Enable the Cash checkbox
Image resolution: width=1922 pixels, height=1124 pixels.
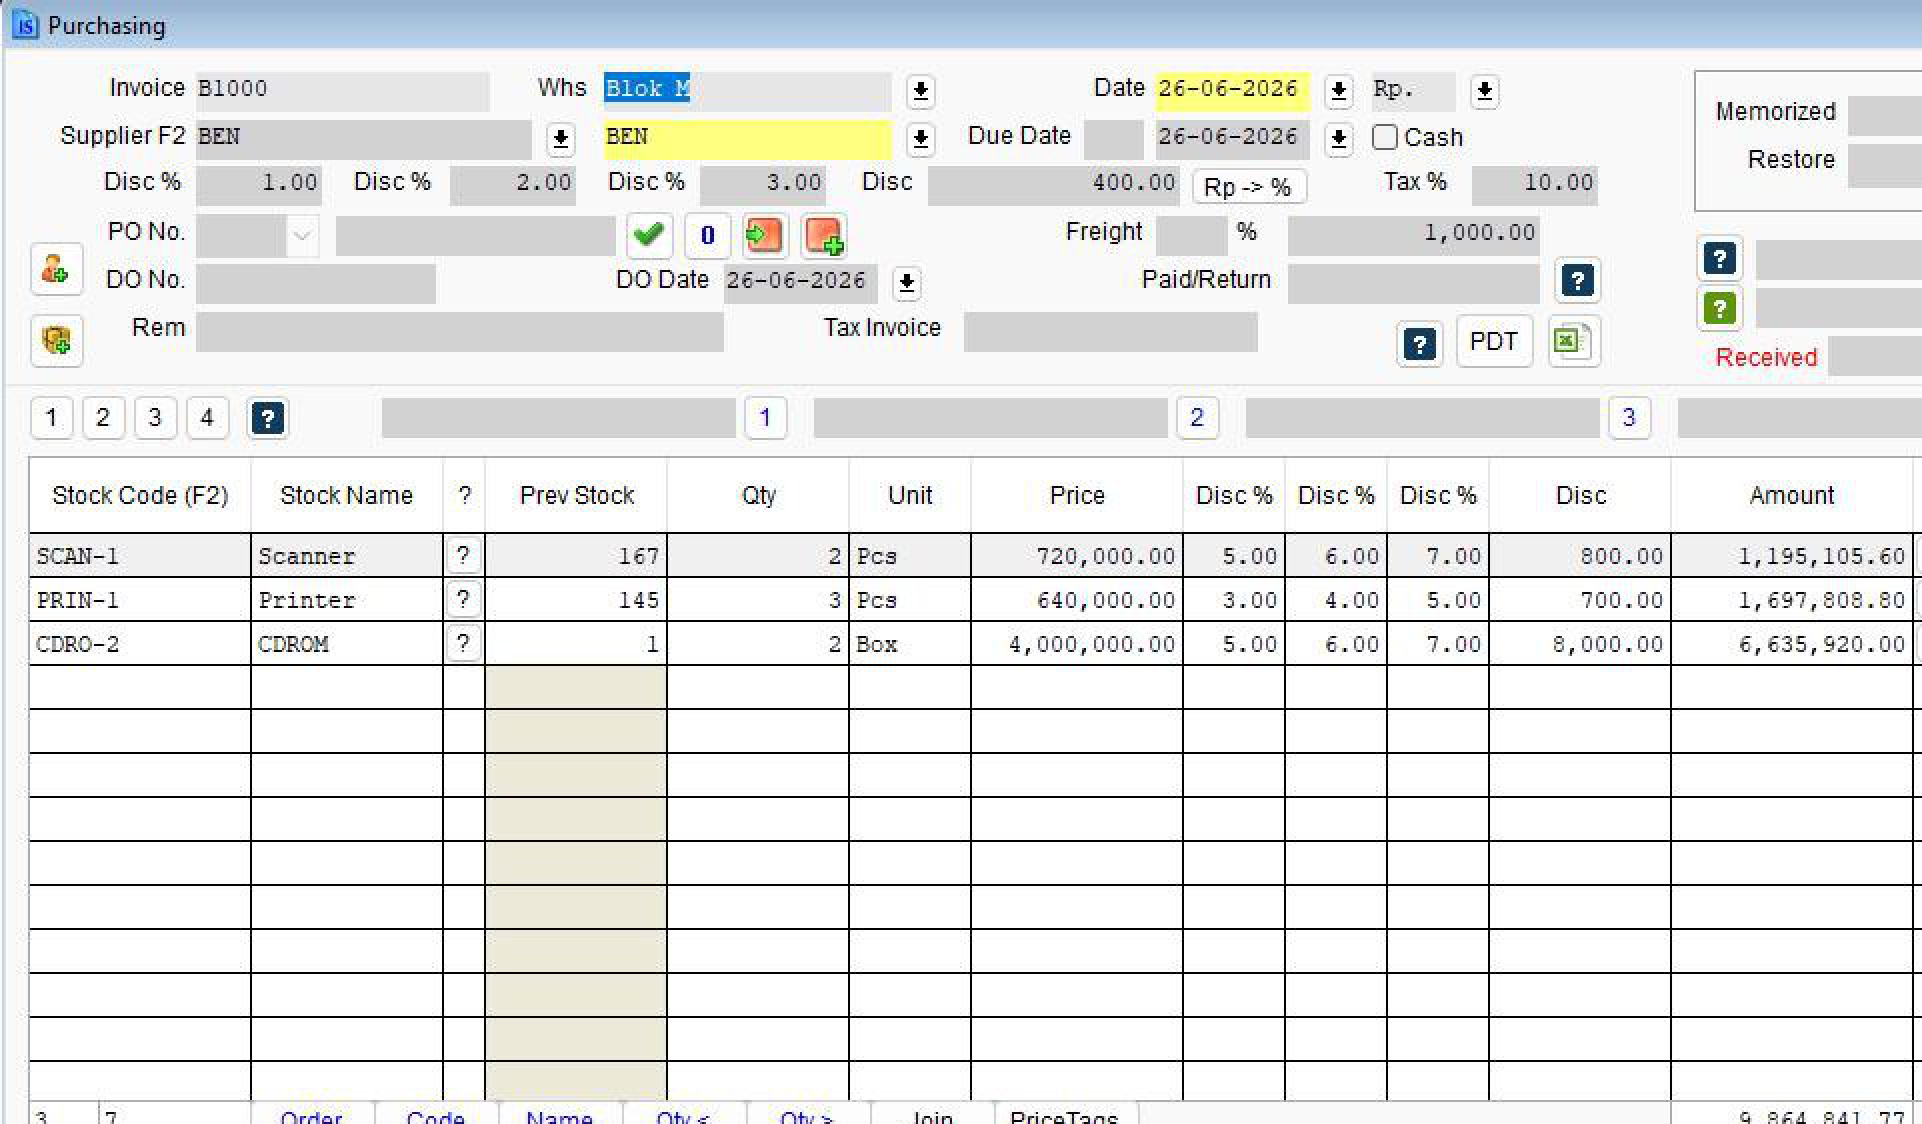click(1384, 137)
